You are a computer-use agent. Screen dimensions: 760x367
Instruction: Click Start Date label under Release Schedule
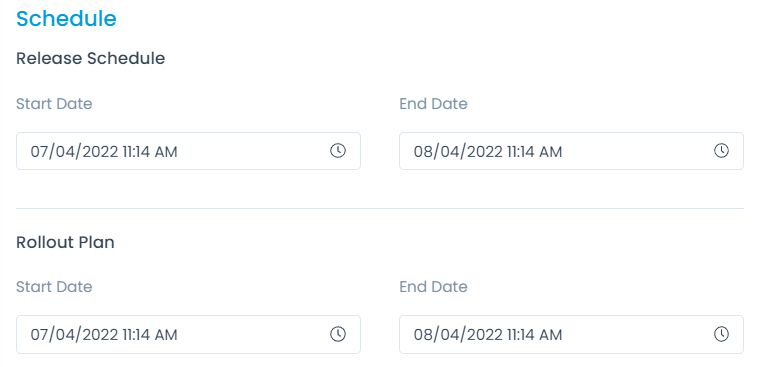54,104
